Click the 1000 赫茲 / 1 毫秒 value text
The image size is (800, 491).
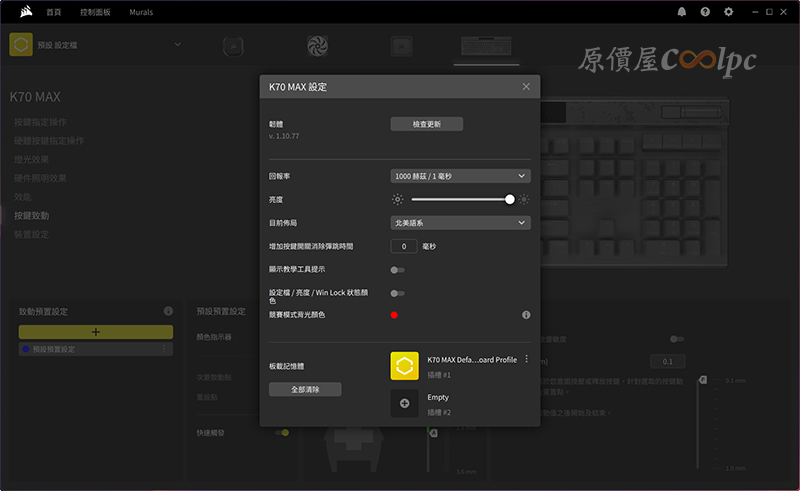(x=423, y=176)
